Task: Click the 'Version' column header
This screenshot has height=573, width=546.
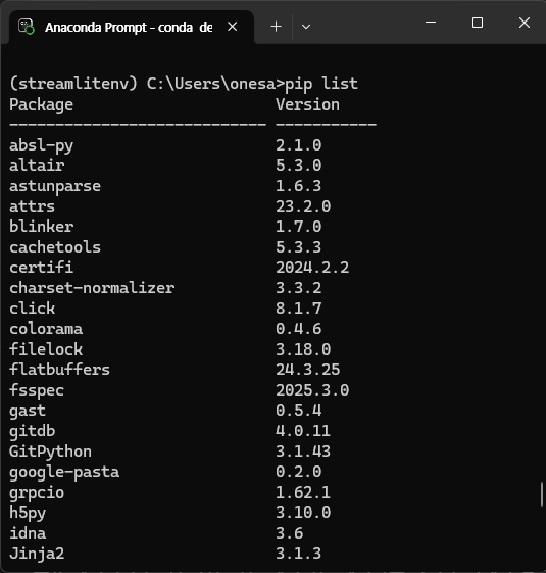Action: 308,105
